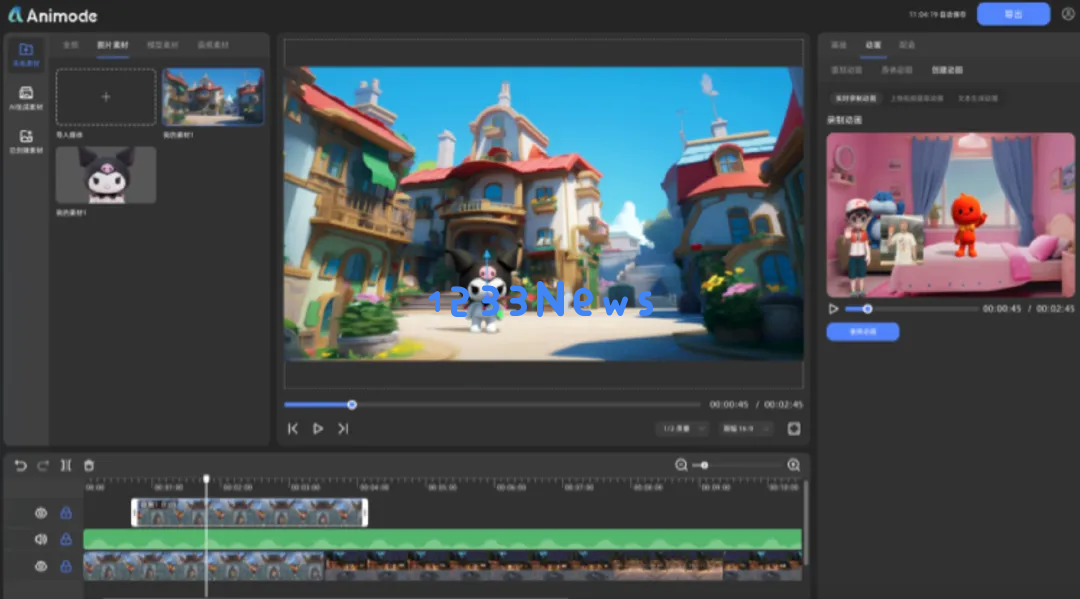Toggle the lock on the bottom video track

pyautogui.click(x=65, y=566)
